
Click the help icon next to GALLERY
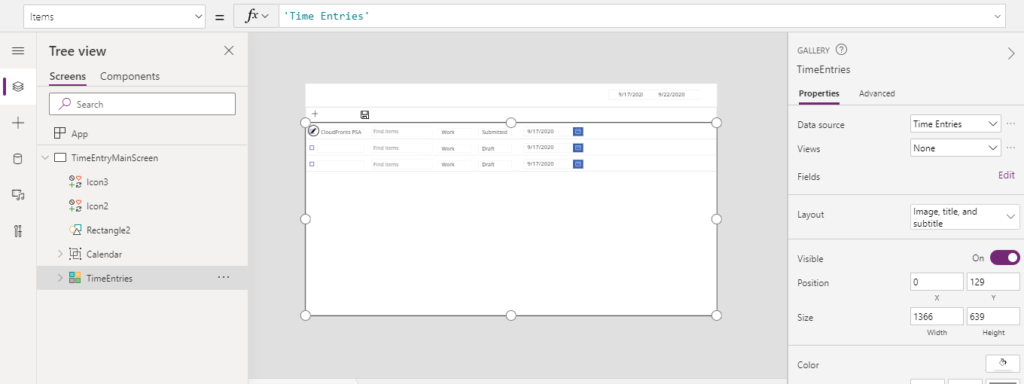point(841,50)
